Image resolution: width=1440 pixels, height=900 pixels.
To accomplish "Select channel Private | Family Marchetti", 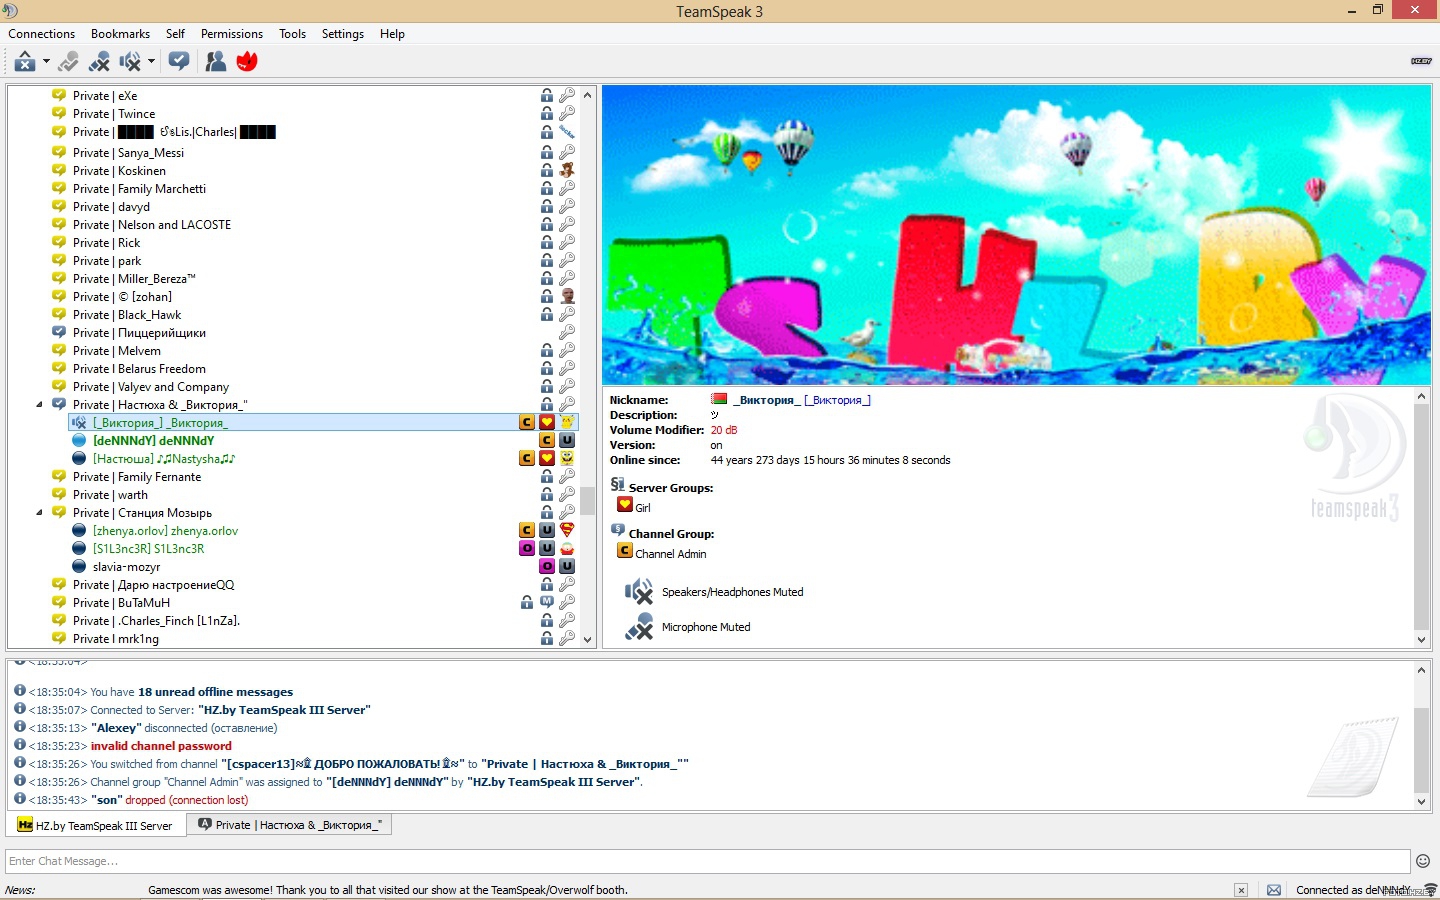I will [x=139, y=189].
